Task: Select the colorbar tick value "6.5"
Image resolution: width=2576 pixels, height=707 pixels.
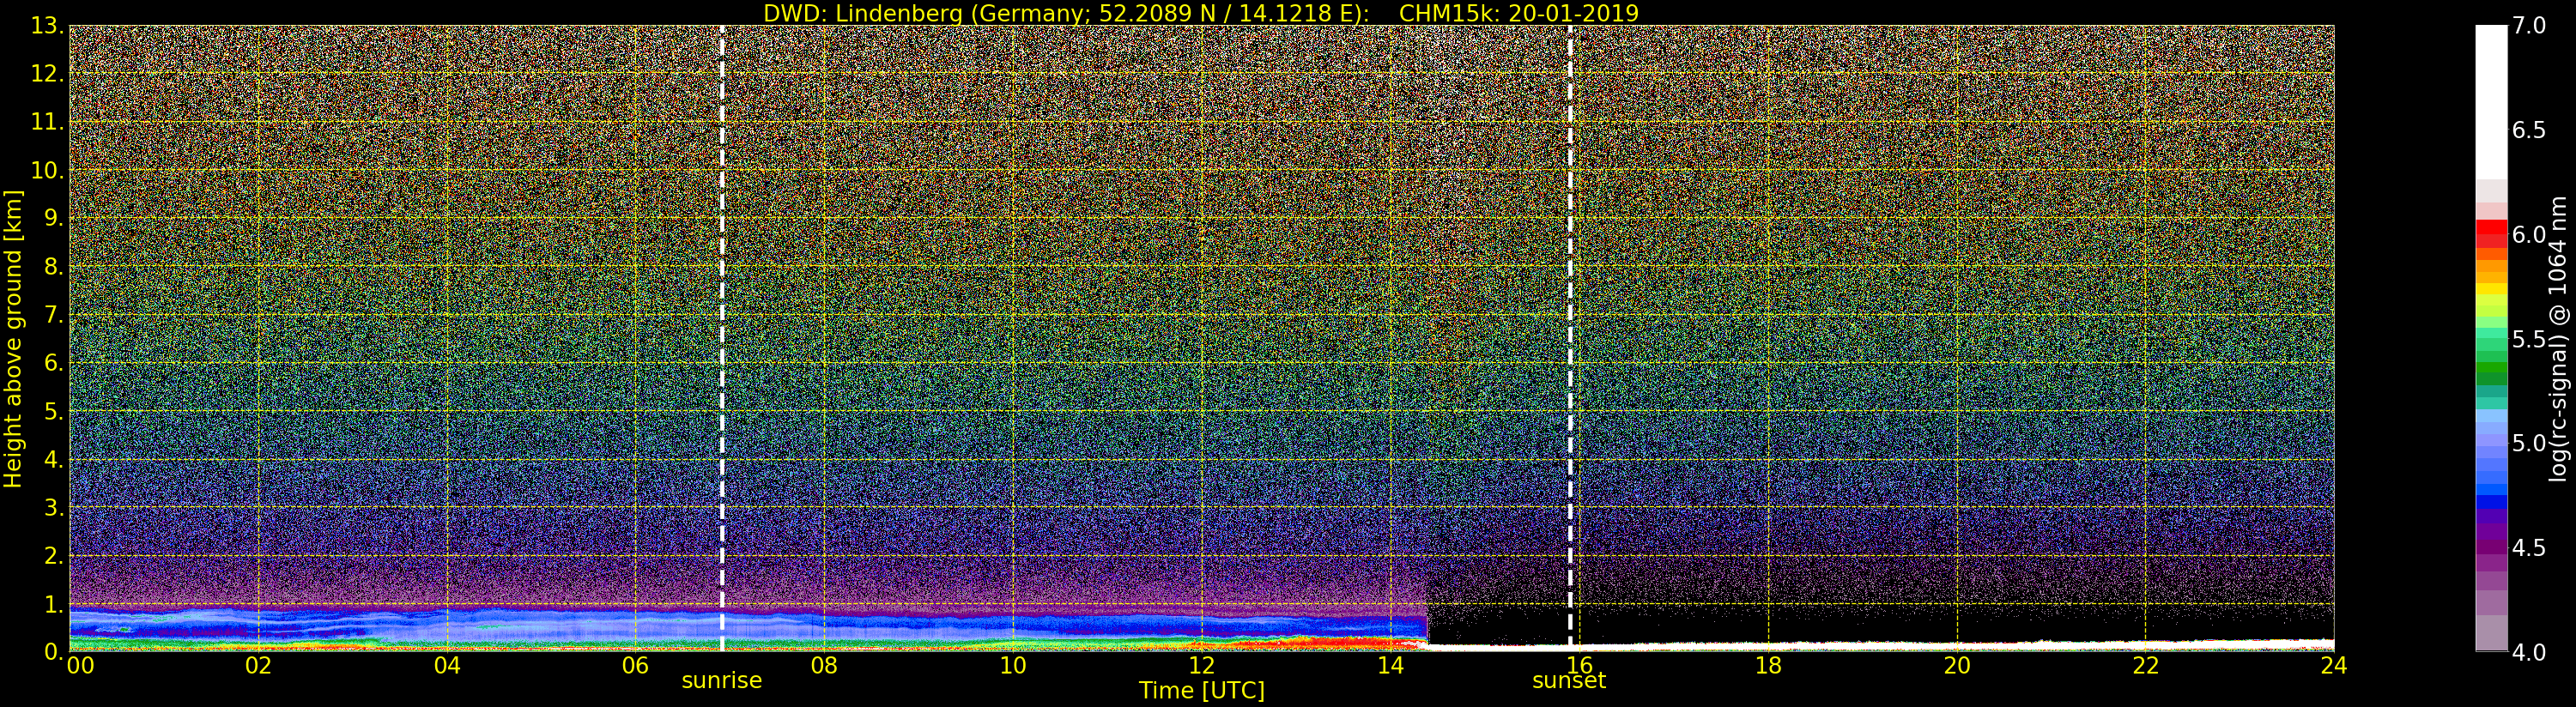Action: 2529,130
